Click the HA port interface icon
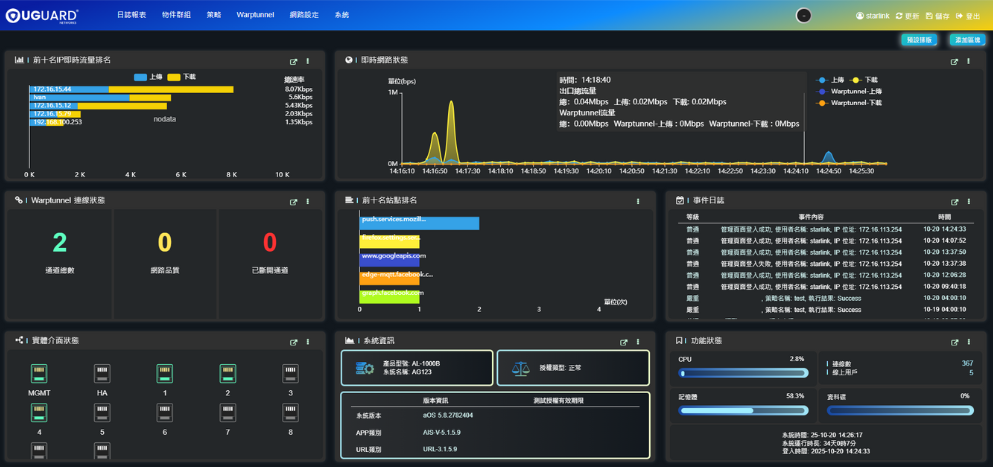The image size is (993, 467). [101, 374]
